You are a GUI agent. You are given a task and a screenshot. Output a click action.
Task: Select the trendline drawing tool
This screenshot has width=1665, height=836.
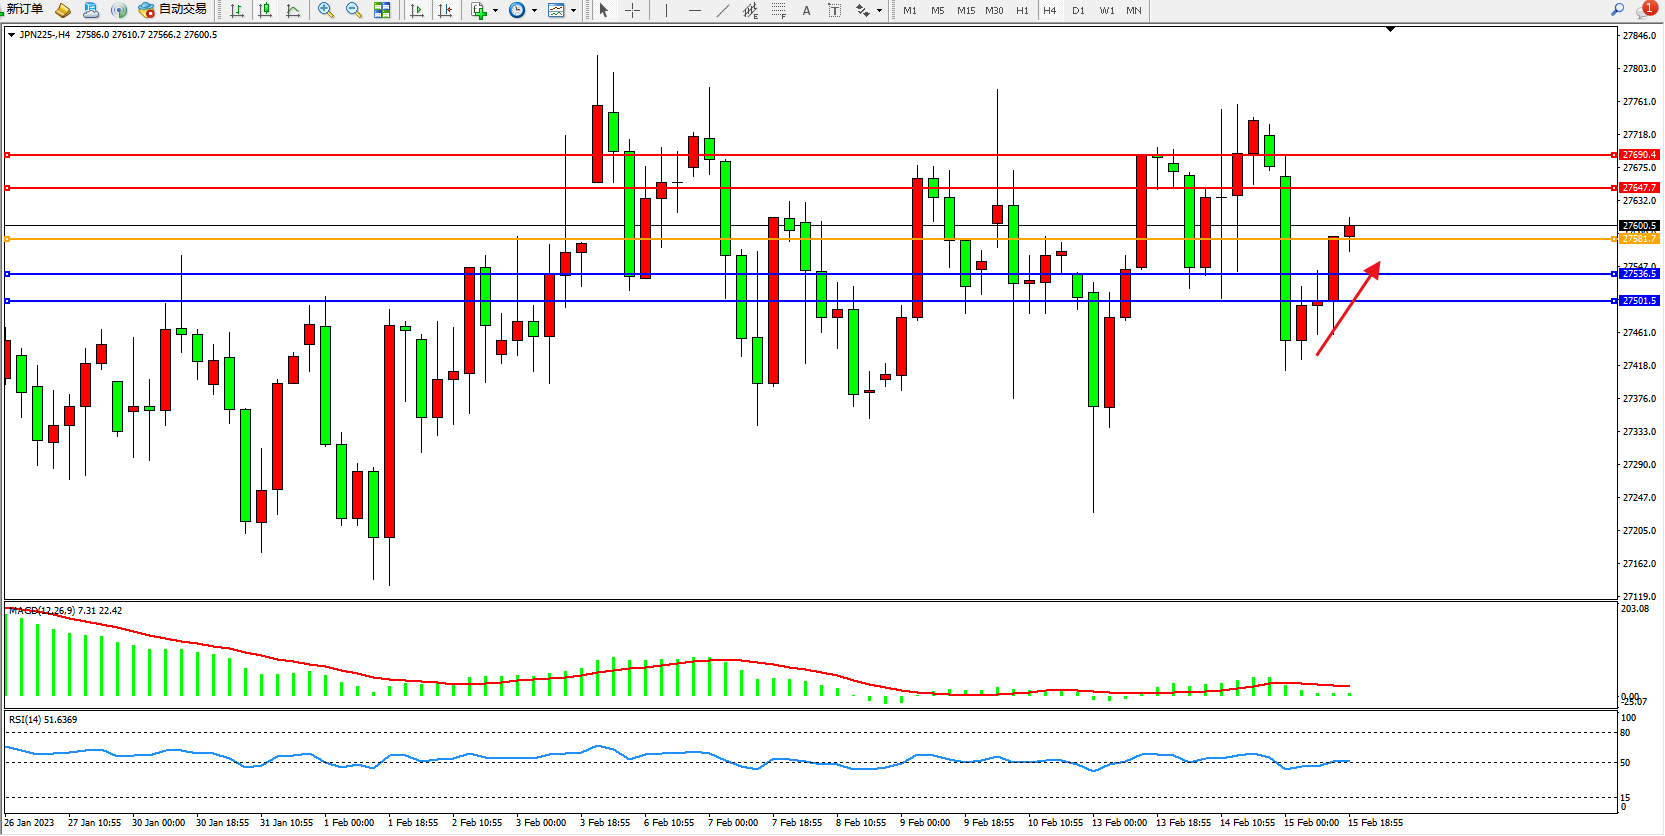[723, 10]
